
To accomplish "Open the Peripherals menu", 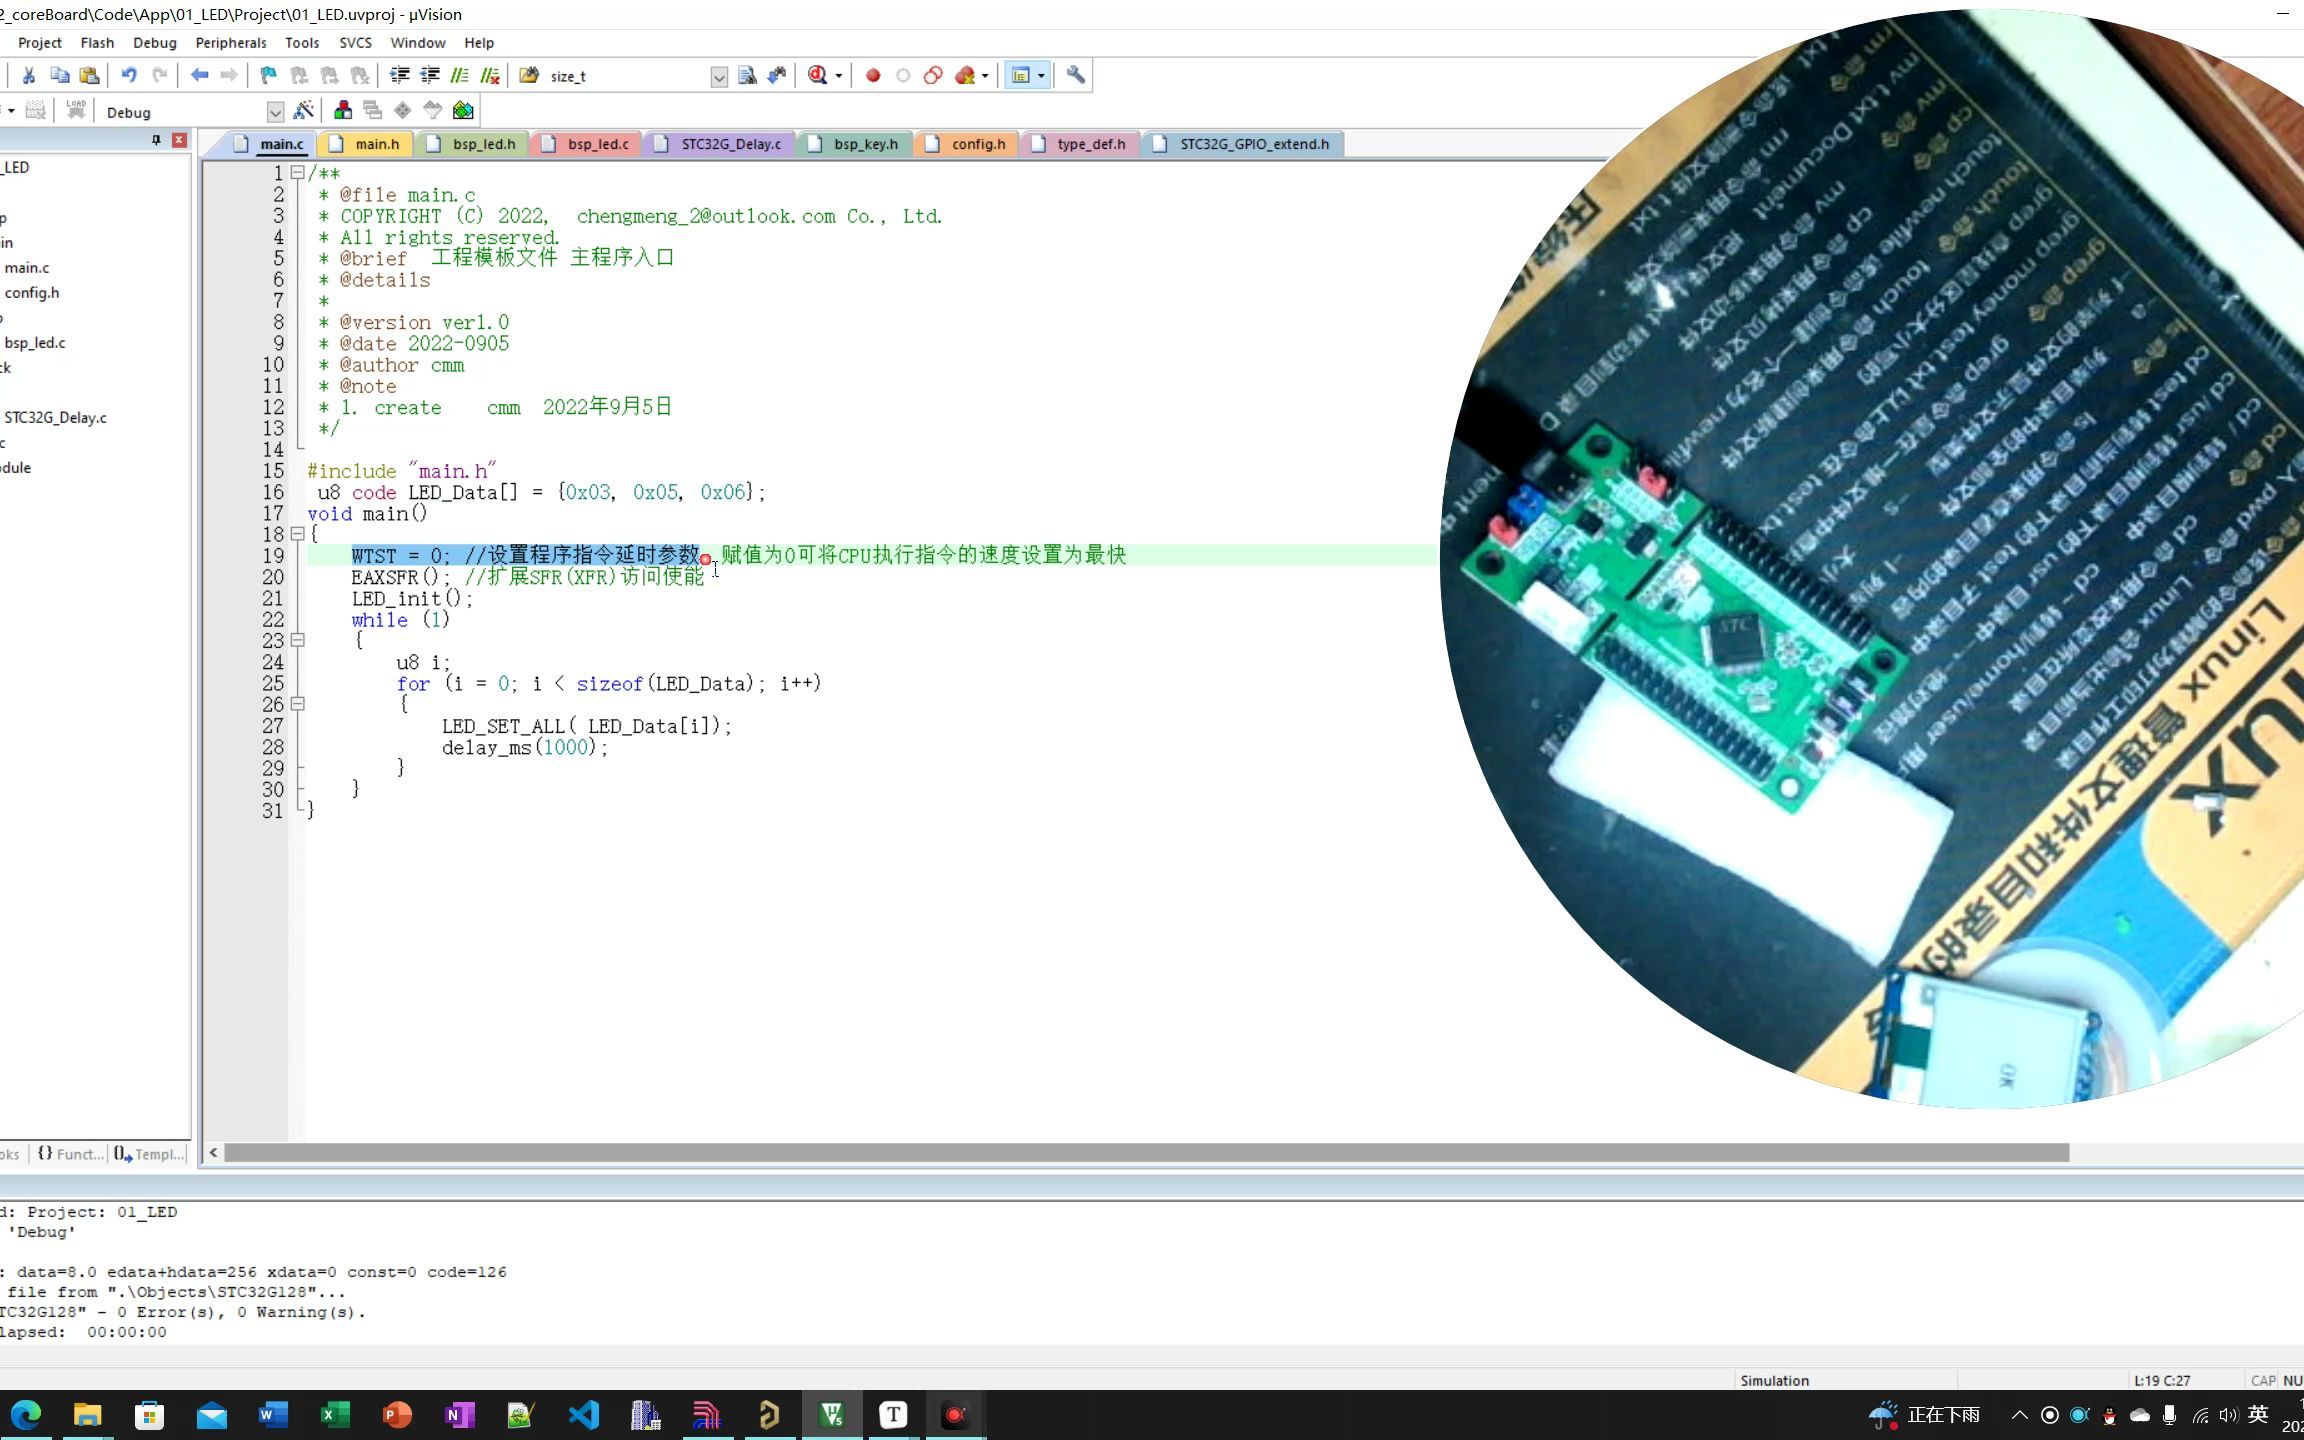I will pos(230,43).
